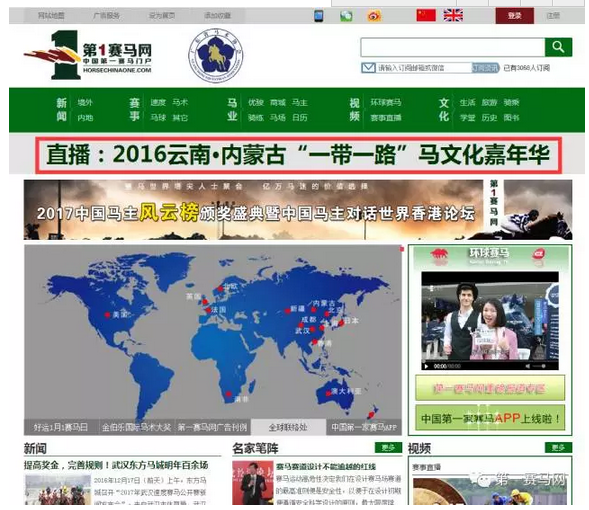This screenshot has width=589, height=510.
Task: Click the mobile phone icon
Action: click(319, 16)
